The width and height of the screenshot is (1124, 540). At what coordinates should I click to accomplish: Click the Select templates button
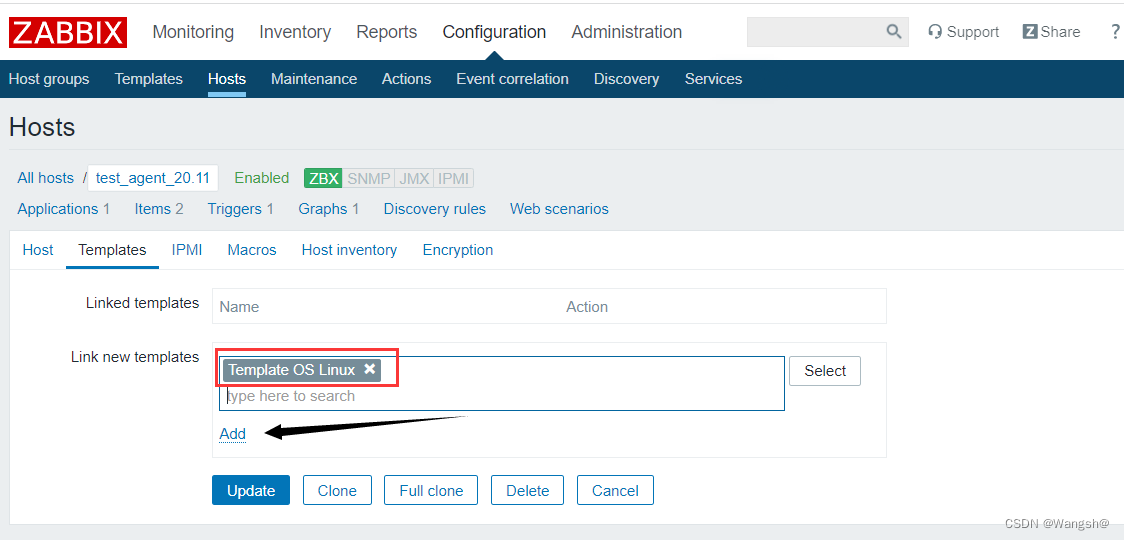point(824,371)
